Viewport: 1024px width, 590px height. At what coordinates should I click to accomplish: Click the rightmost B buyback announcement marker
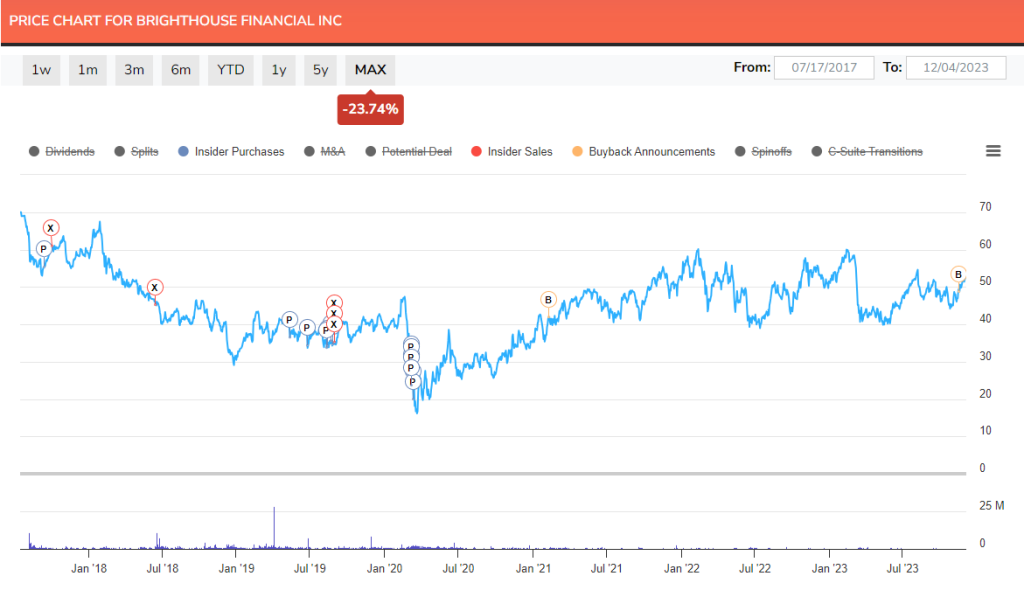tap(957, 274)
